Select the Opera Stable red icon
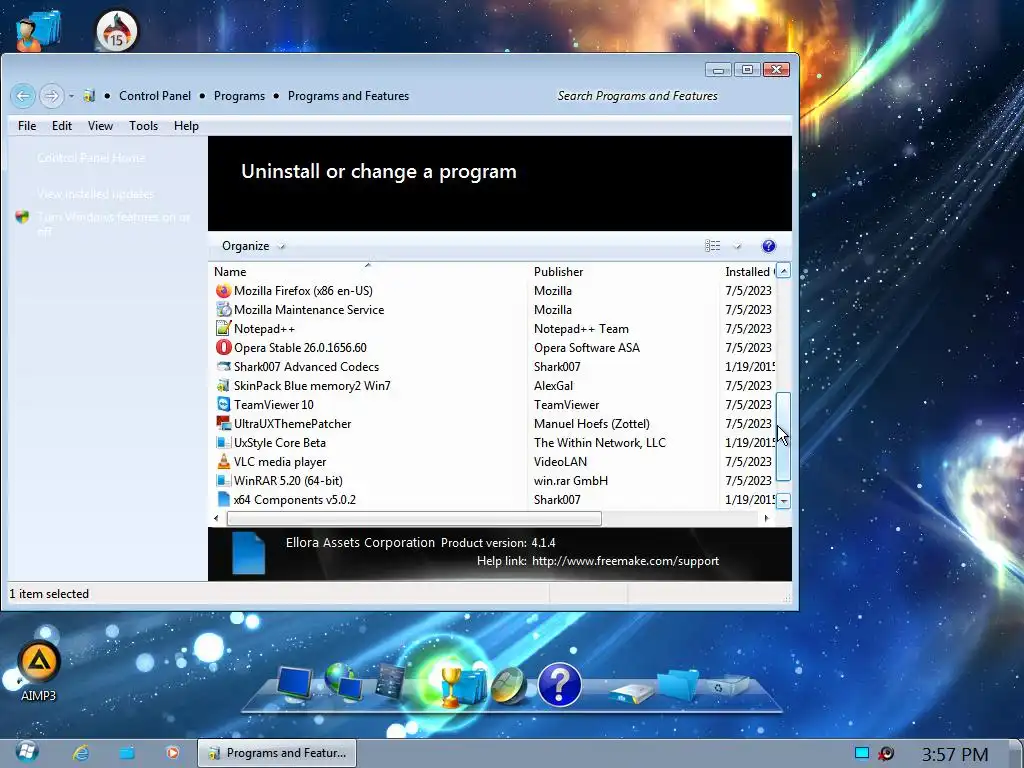 [x=223, y=347]
